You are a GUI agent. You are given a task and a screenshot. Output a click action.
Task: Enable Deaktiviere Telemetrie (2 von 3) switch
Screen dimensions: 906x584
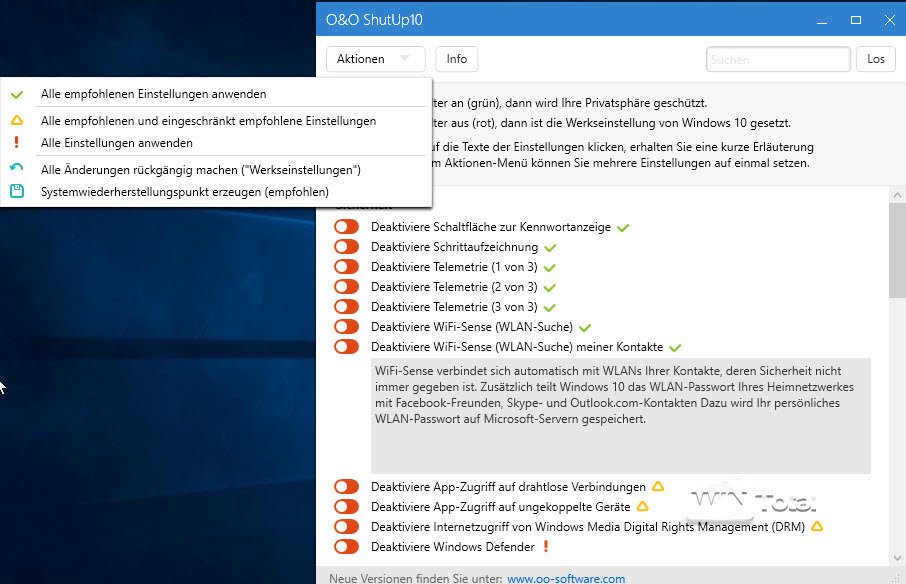[x=347, y=287]
